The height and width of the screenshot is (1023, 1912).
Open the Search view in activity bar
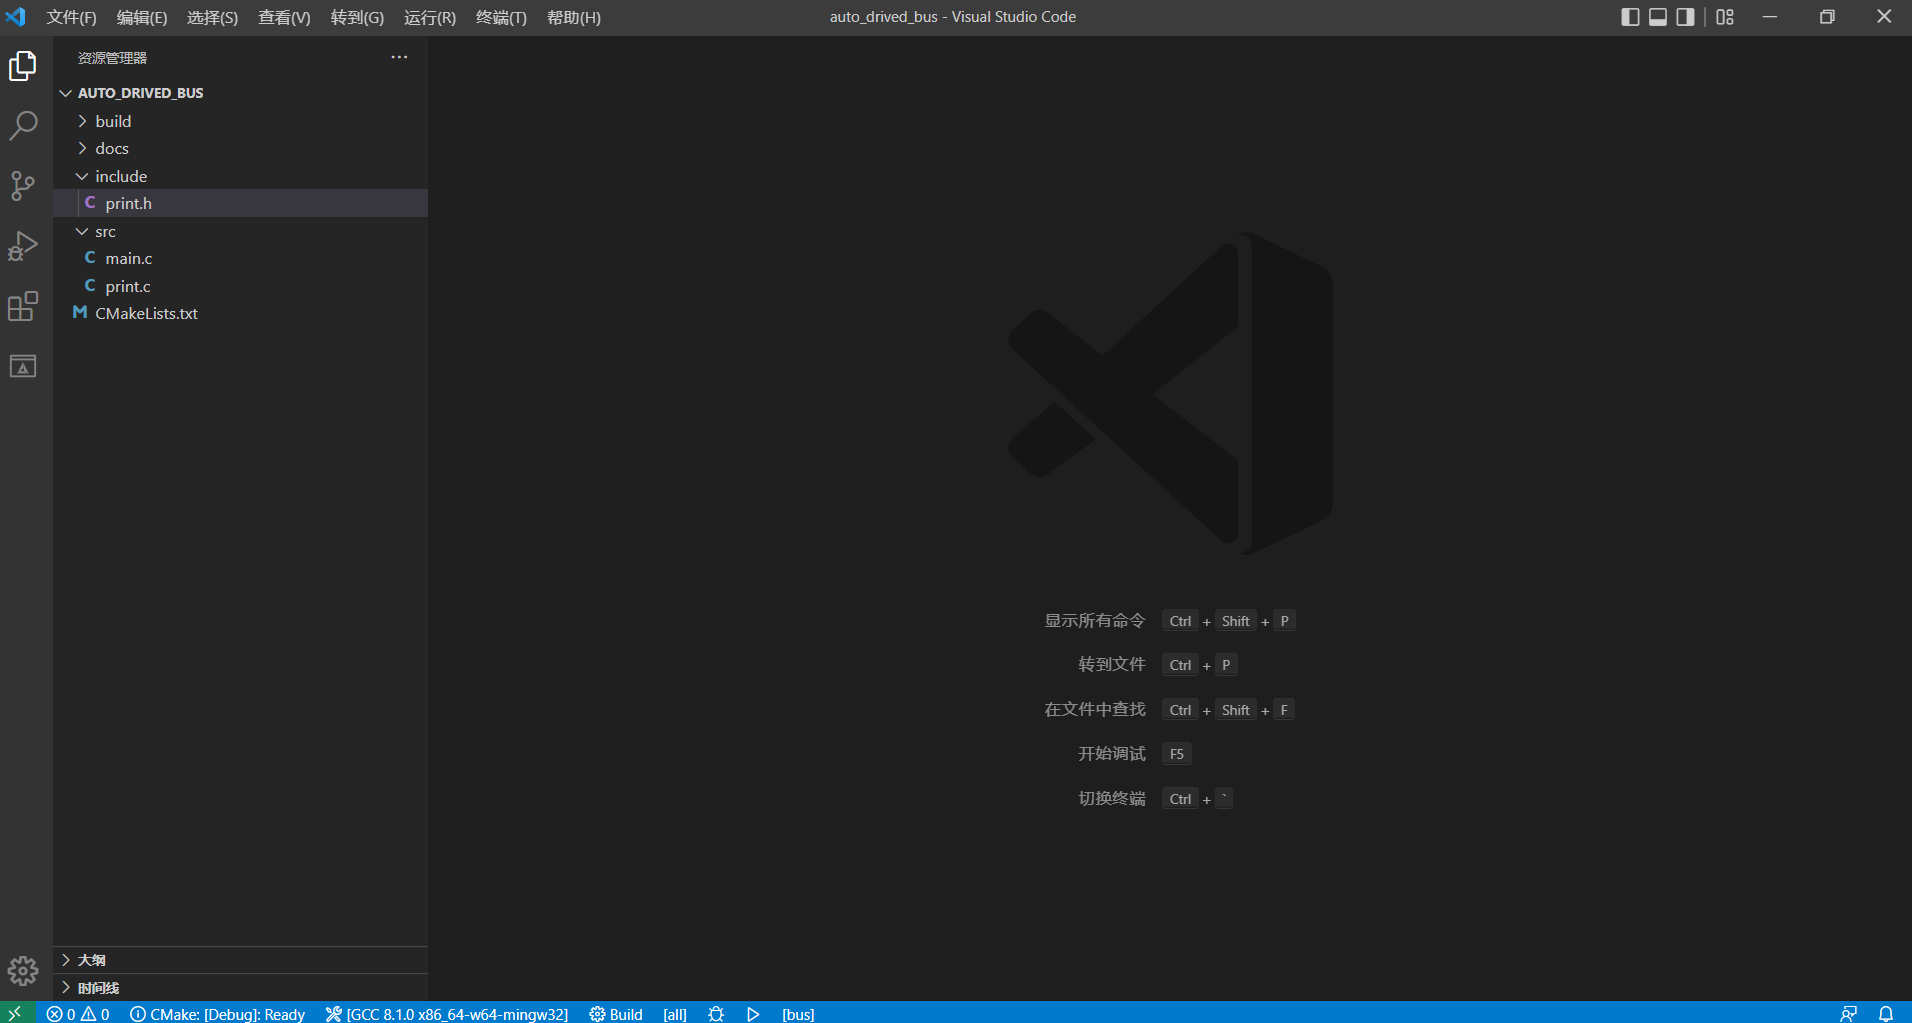(23, 126)
